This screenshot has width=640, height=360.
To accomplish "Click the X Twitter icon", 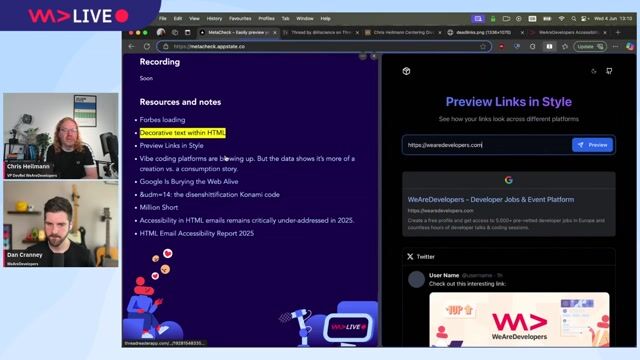I will click(410, 256).
